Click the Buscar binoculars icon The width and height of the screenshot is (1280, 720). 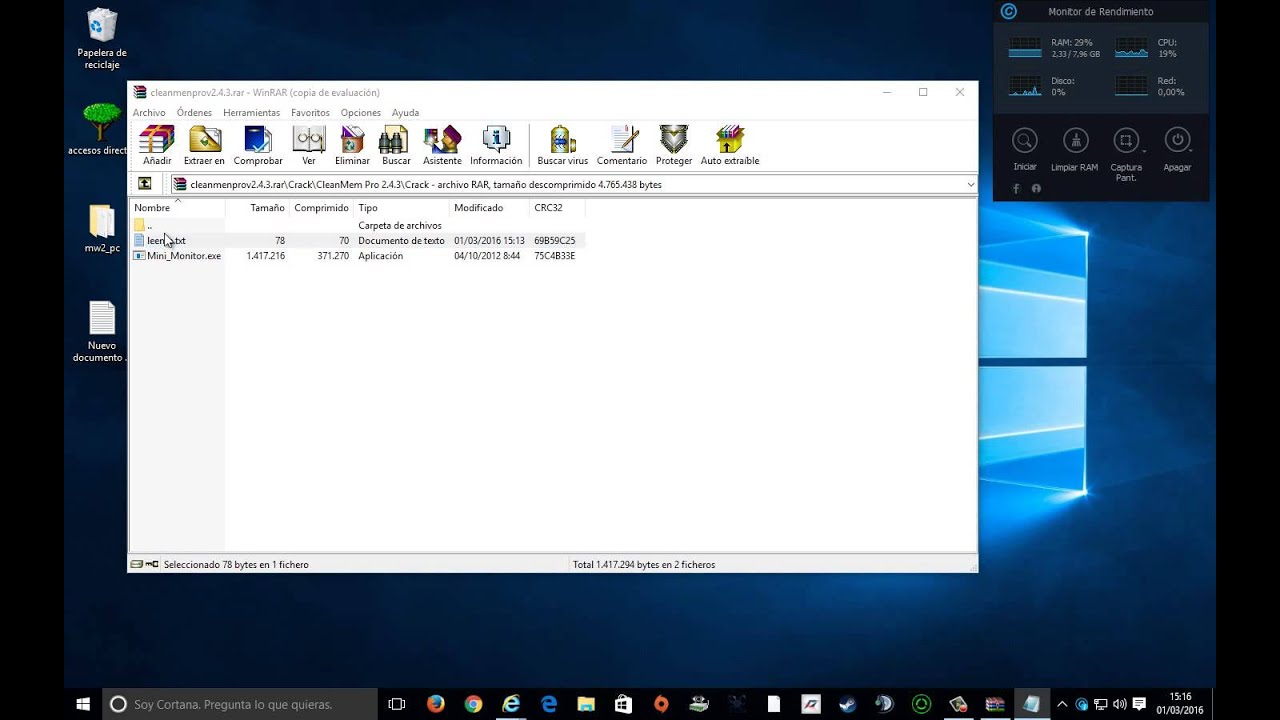coord(396,145)
